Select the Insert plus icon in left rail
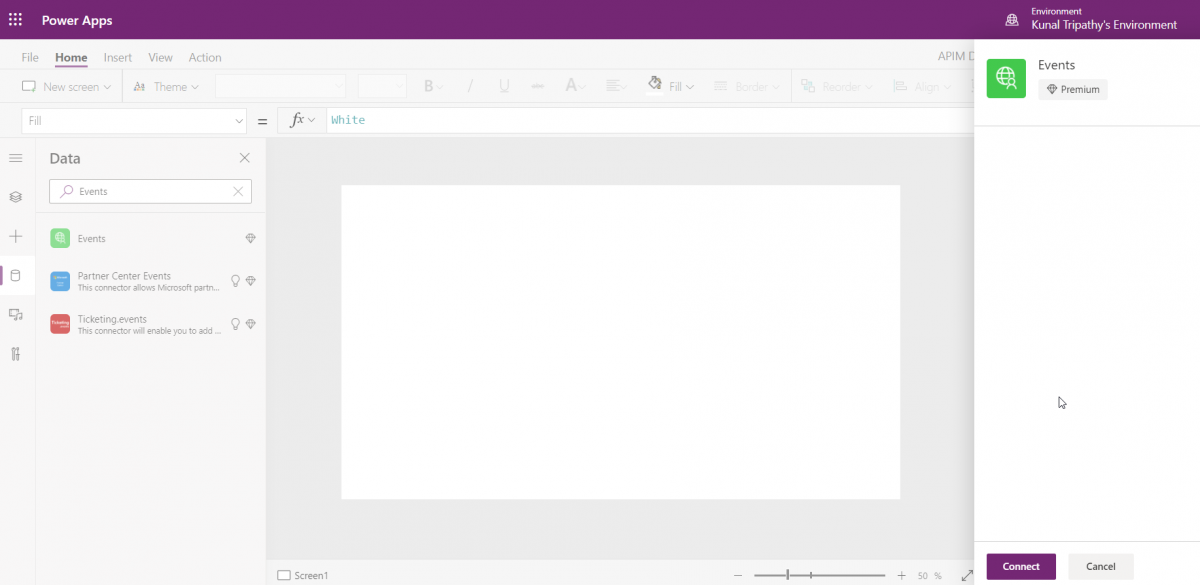This screenshot has height=585, width=1200. click(15, 237)
